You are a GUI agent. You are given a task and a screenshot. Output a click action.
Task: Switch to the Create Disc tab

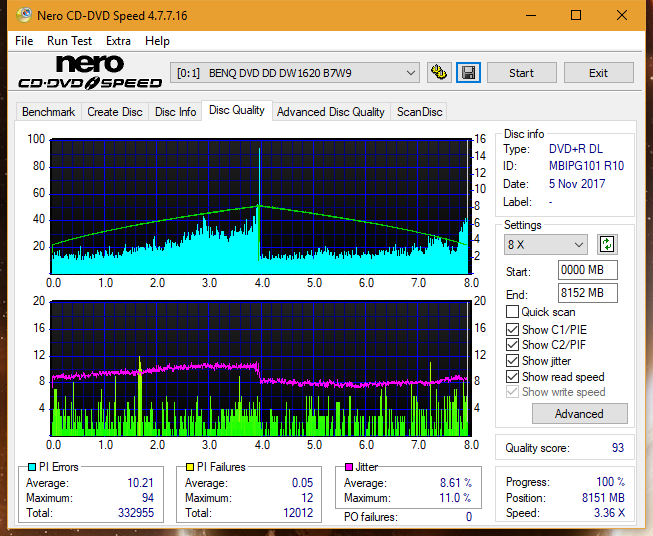click(x=115, y=112)
